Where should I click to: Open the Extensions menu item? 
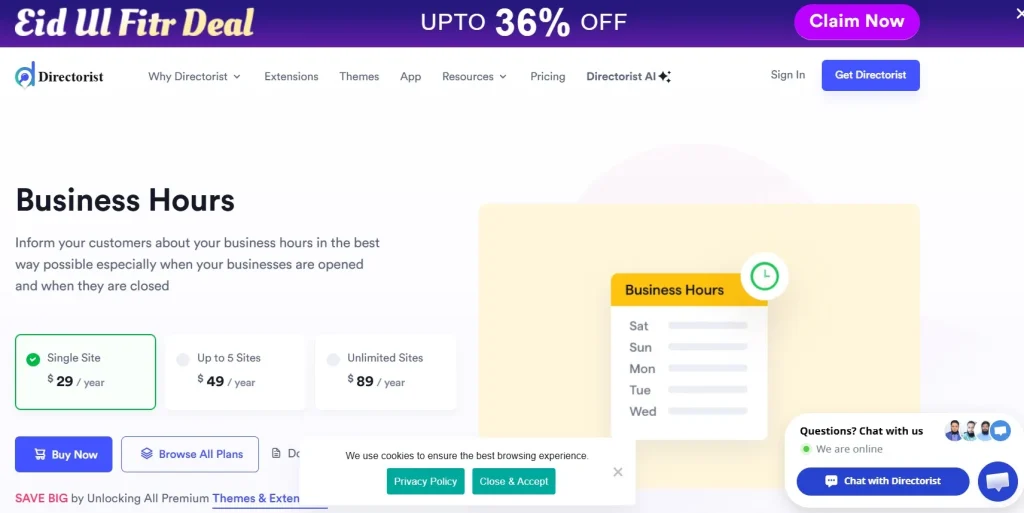291,77
